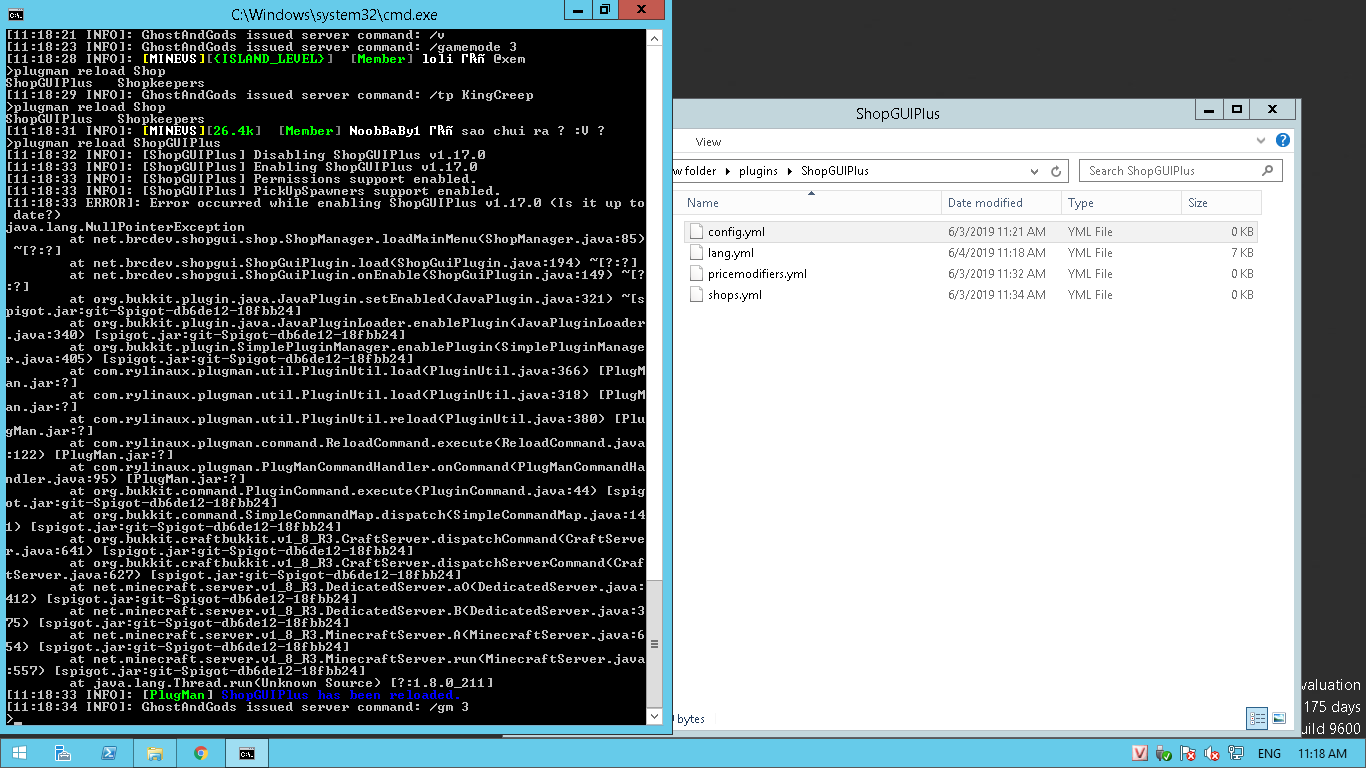Sort files by Date modified column
The width and height of the screenshot is (1366, 768).
pos(984,203)
